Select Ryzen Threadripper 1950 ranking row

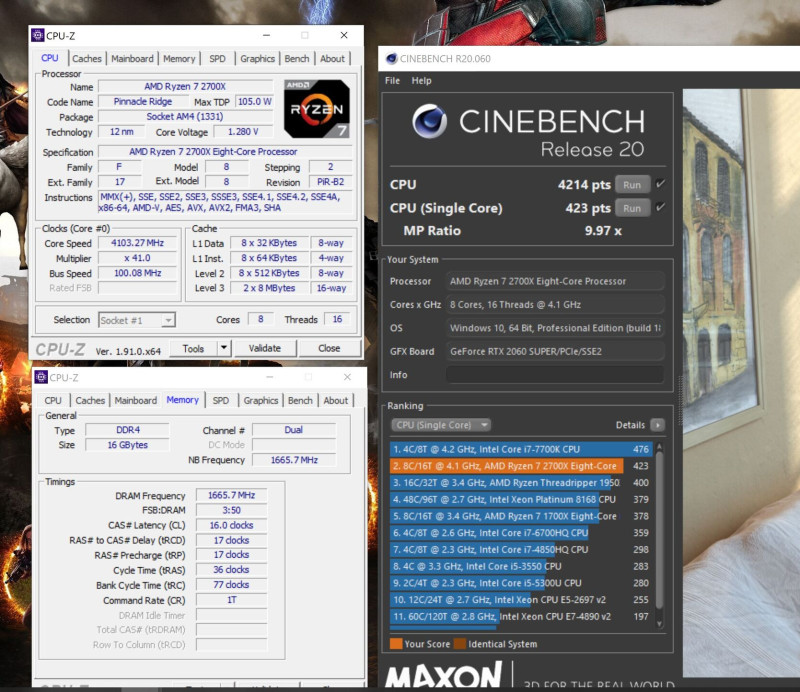coord(521,483)
